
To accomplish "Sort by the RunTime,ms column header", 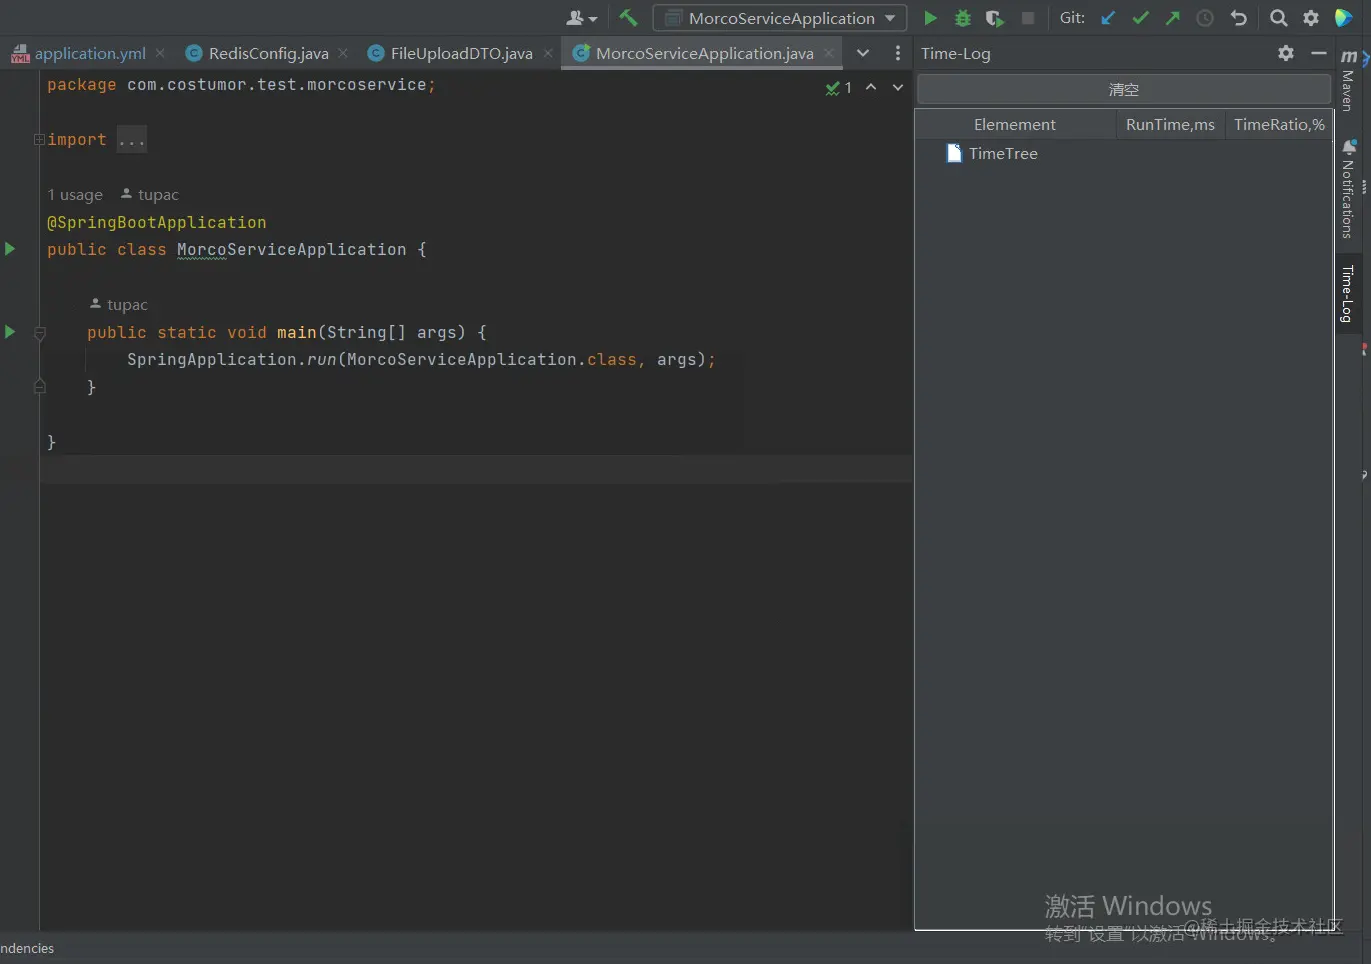I will (1170, 124).
